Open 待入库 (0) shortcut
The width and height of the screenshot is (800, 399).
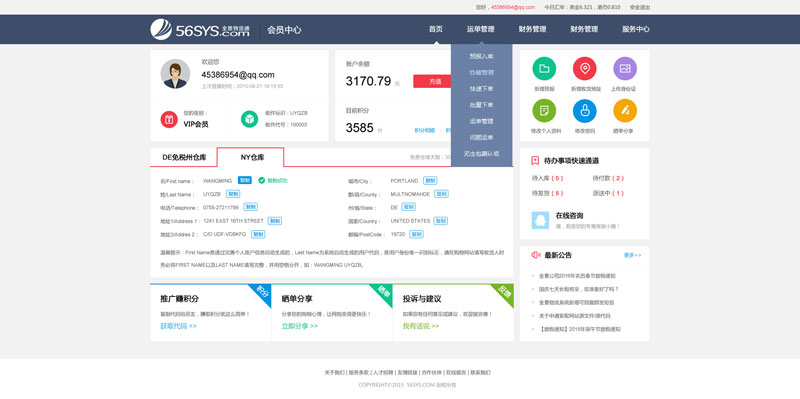pos(547,179)
